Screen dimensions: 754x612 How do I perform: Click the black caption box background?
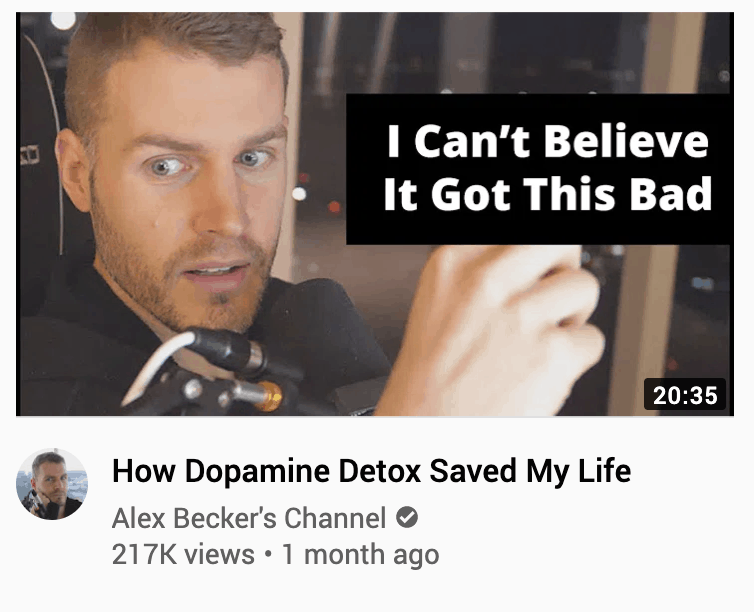point(540,169)
